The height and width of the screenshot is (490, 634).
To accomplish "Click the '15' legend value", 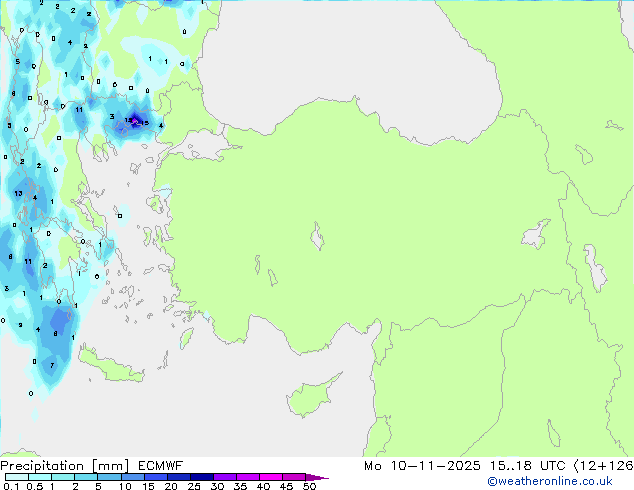I will coord(148,486).
